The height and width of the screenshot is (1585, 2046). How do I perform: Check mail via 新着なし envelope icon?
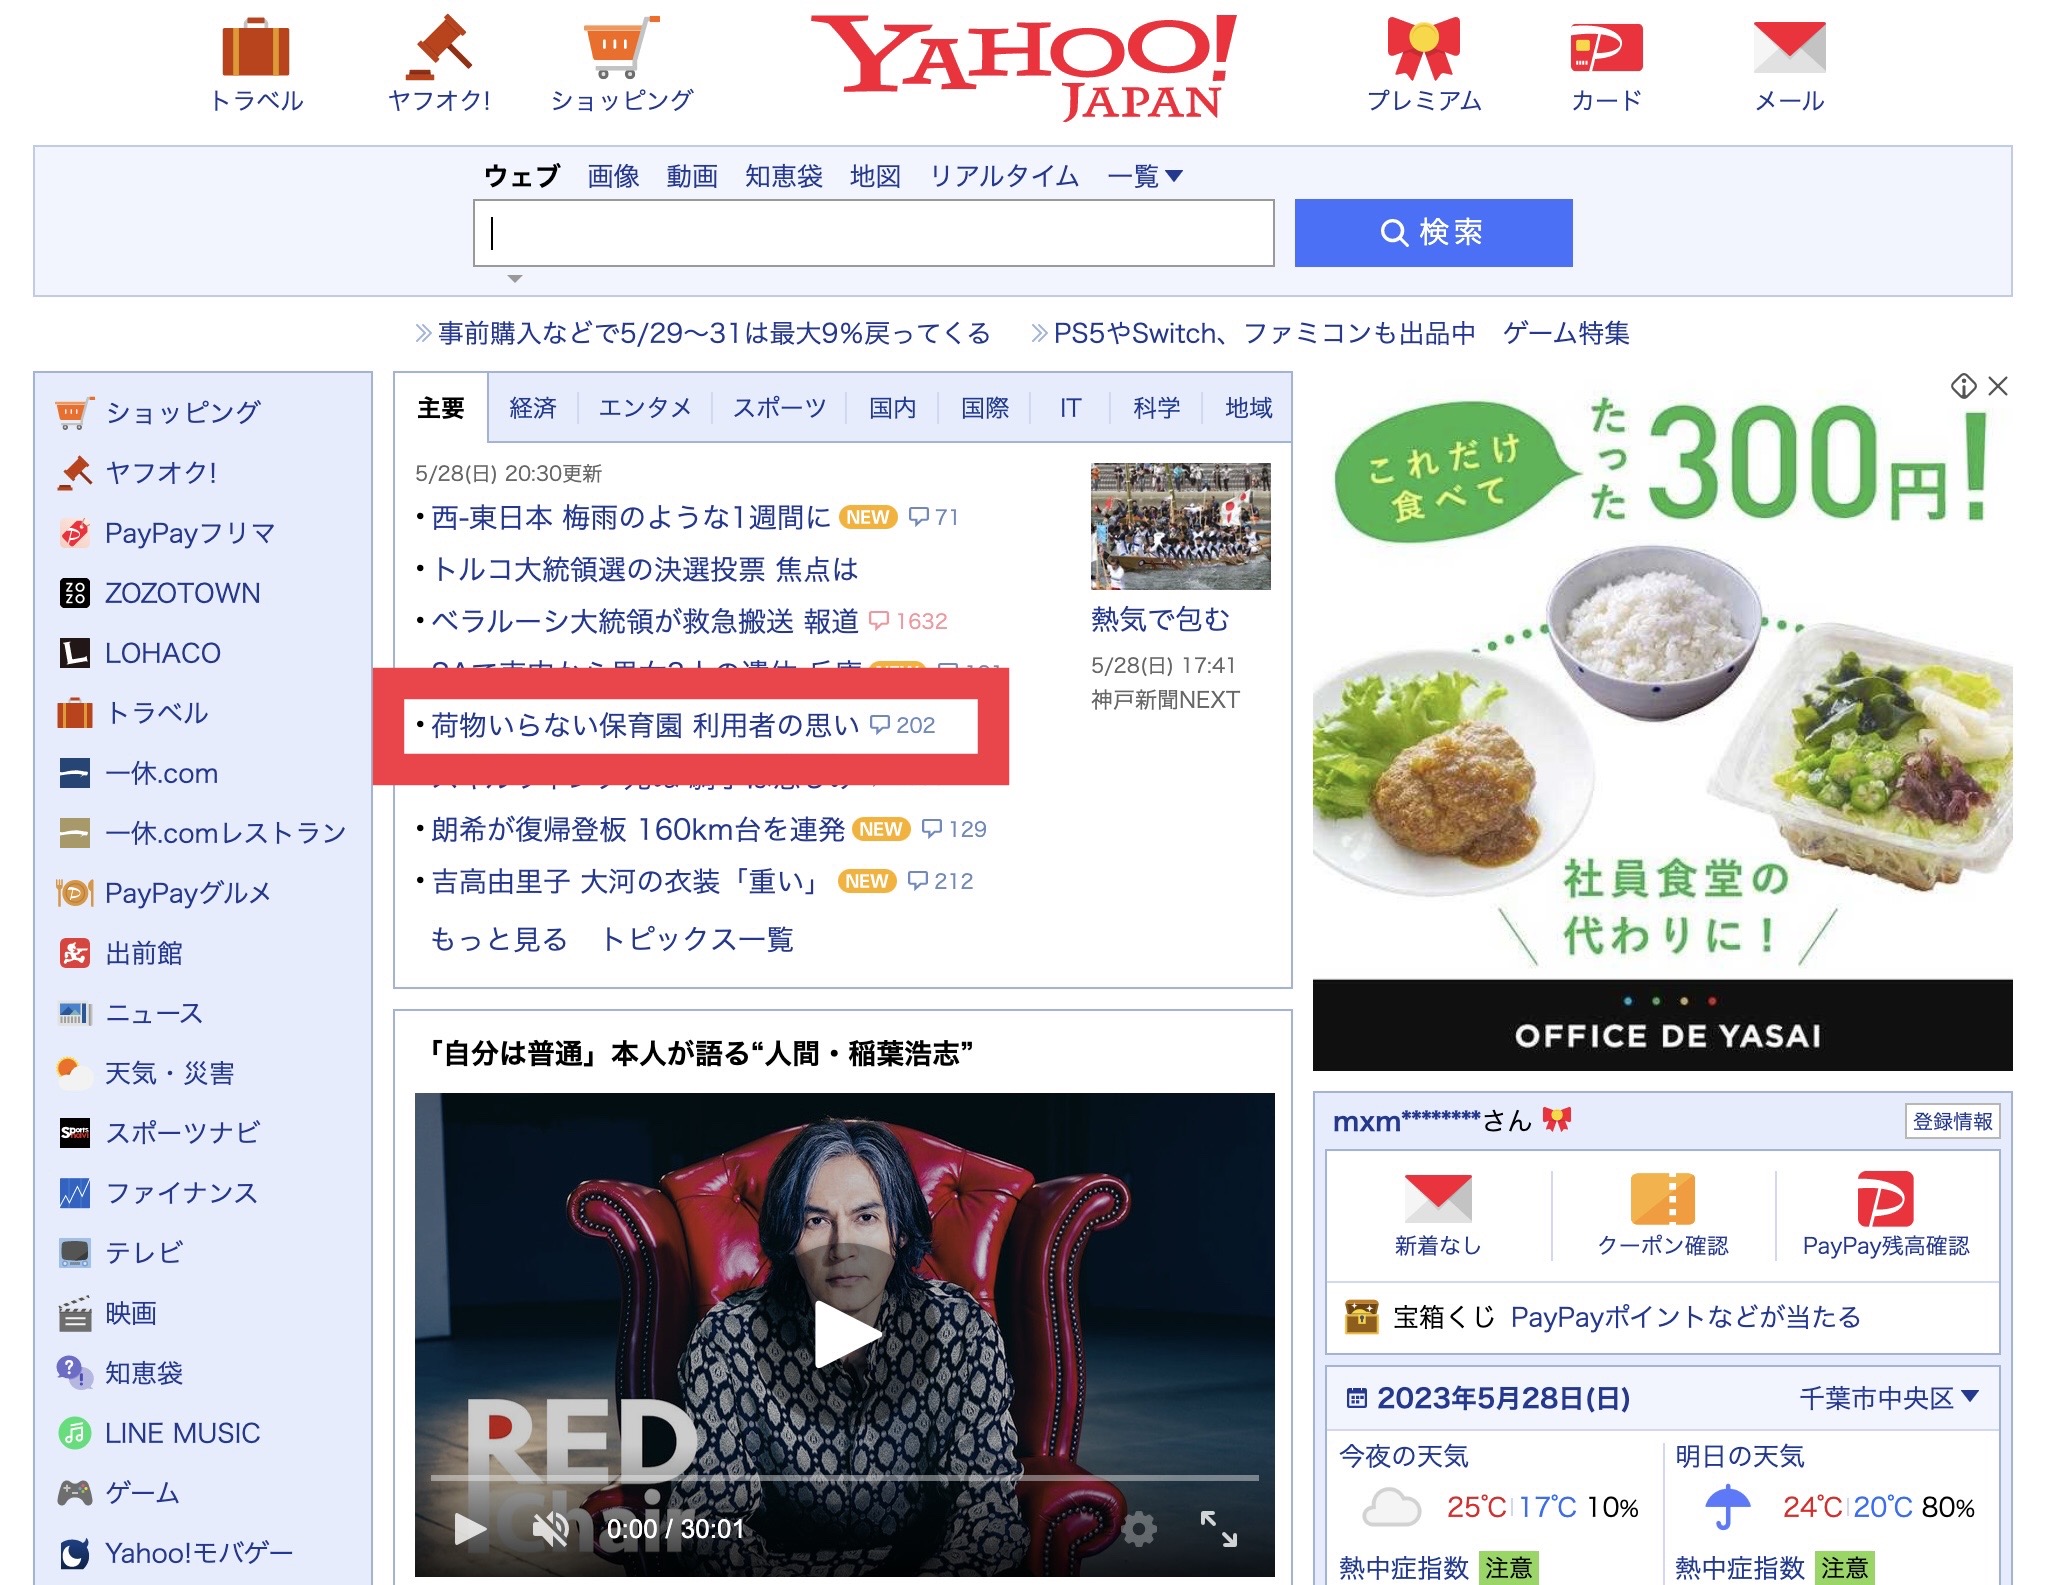1438,1198
